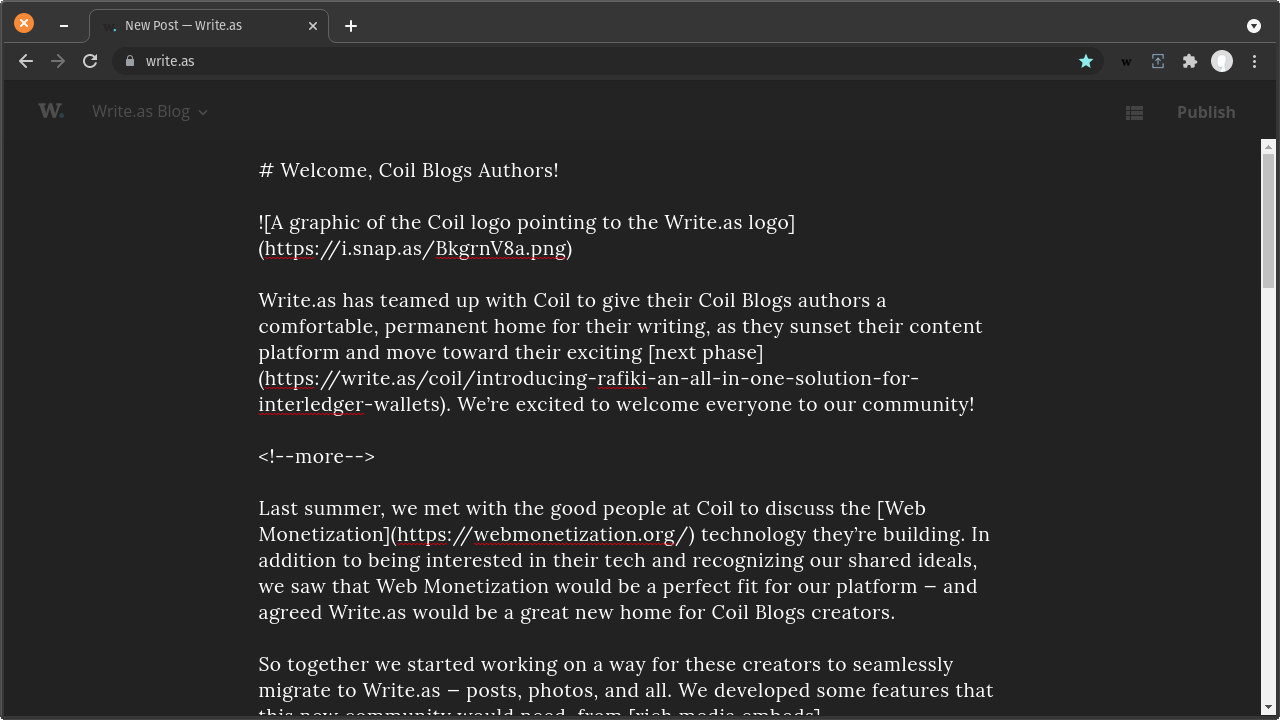The height and width of the screenshot is (720, 1280).
Task: Click the i.snap.as image link
Action: (415, 249)
